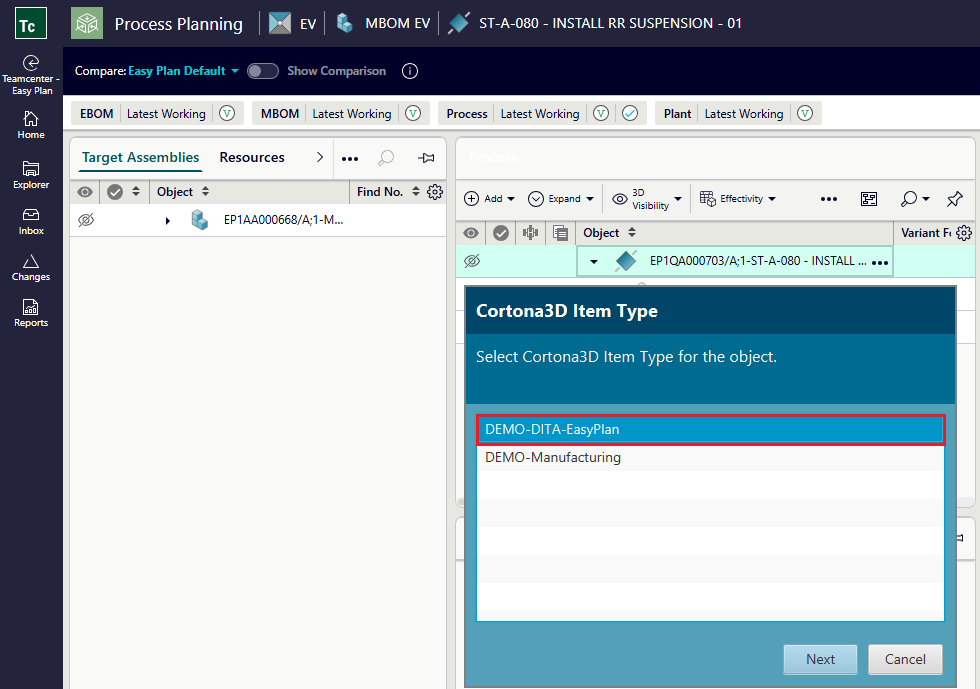Screen dimensions: 980x689
Task: Click the checkmark column header in Process table
Action: click(x=501, y=233)
